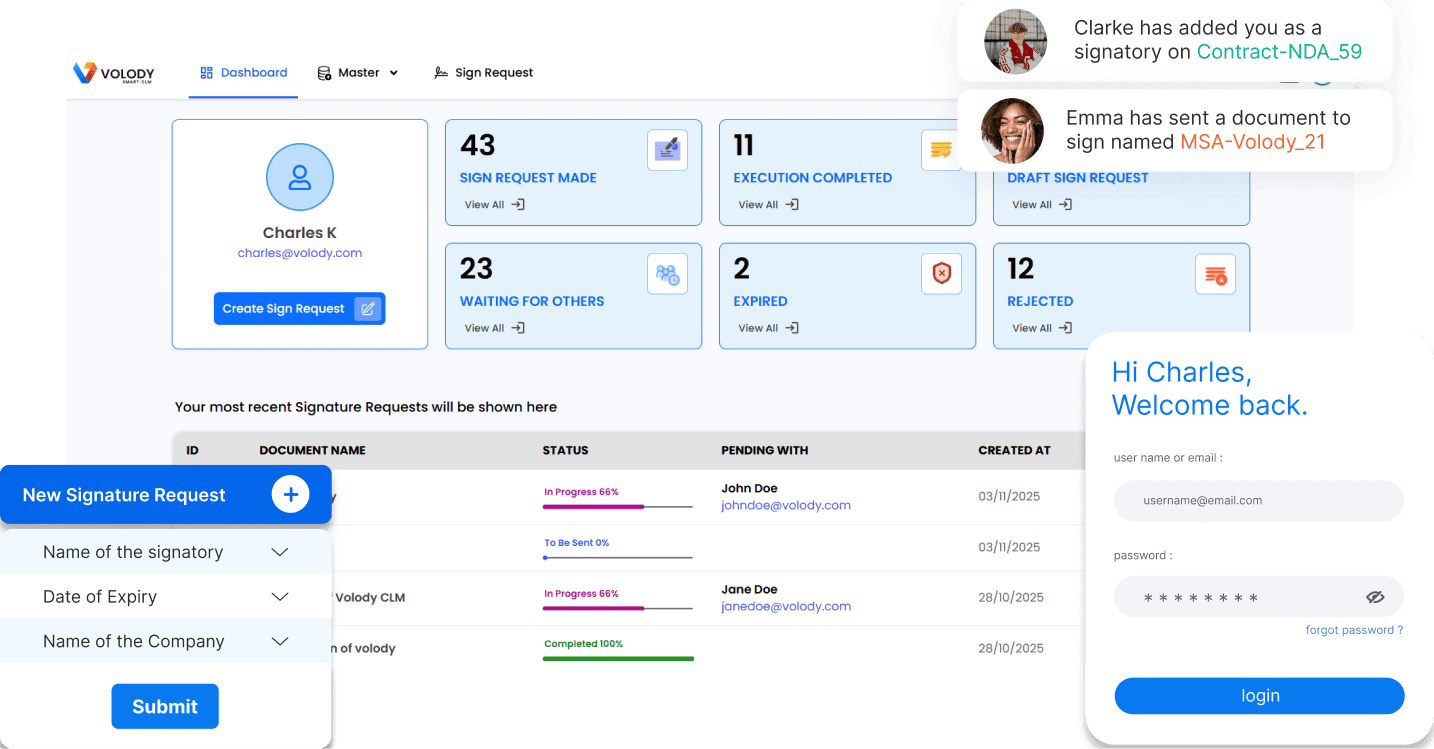Image resolution: width=1434 pixels, height=749 pixels.
Task: View All under Rejected
Action: [1042, 328]
